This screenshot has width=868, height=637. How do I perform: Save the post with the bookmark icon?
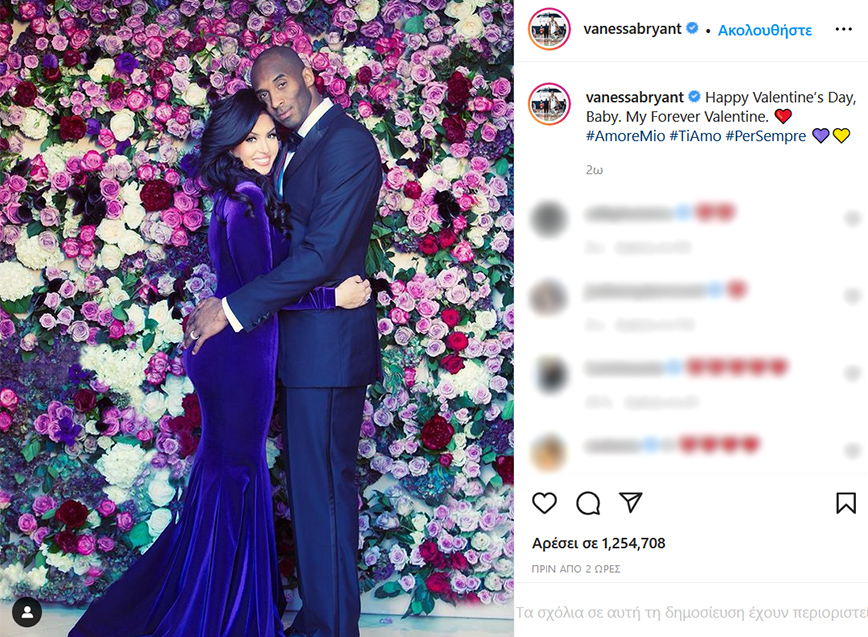[846, 503]
